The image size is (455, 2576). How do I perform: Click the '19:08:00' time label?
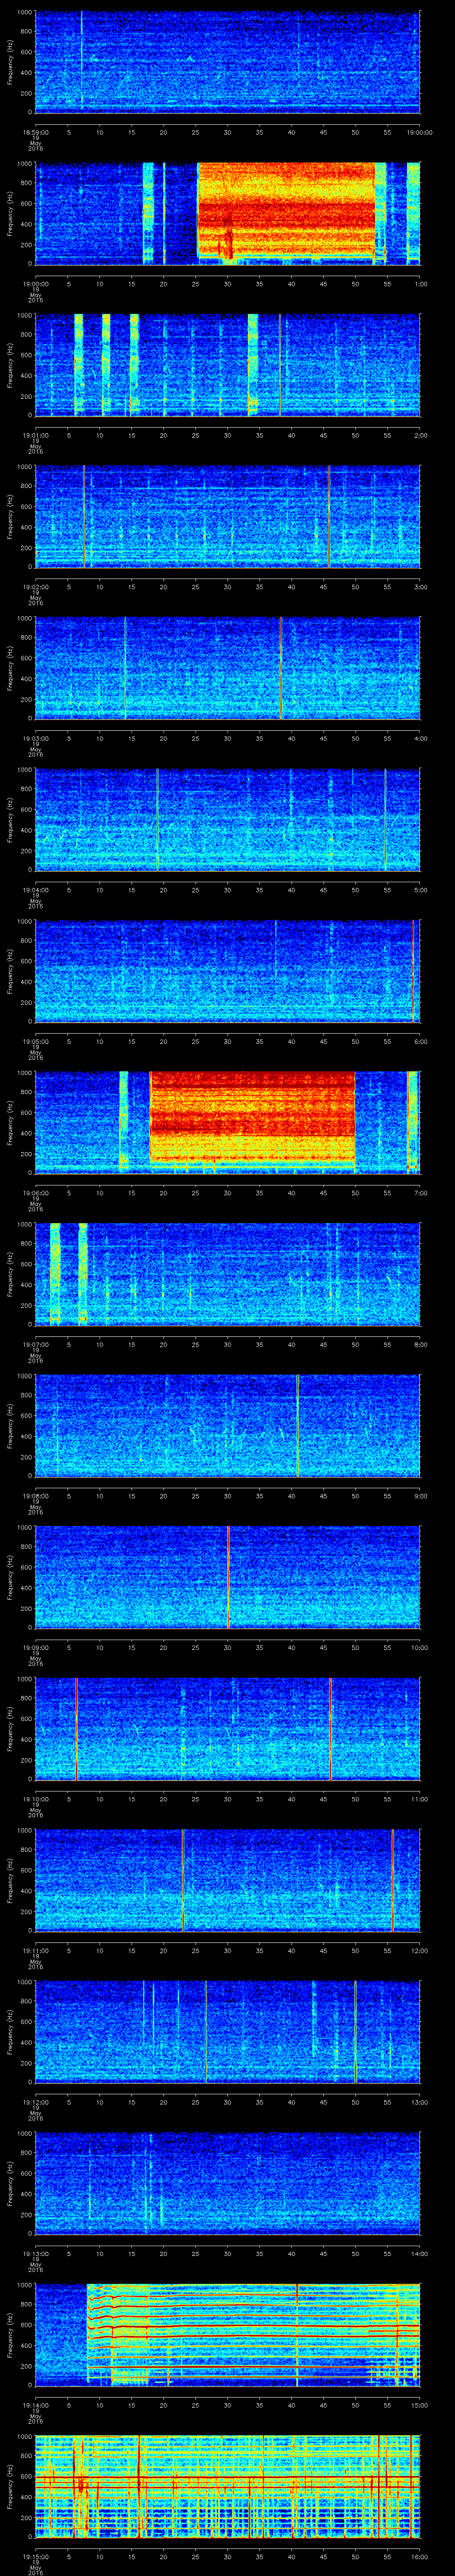pyautogui.click(x=35, y=1496)
